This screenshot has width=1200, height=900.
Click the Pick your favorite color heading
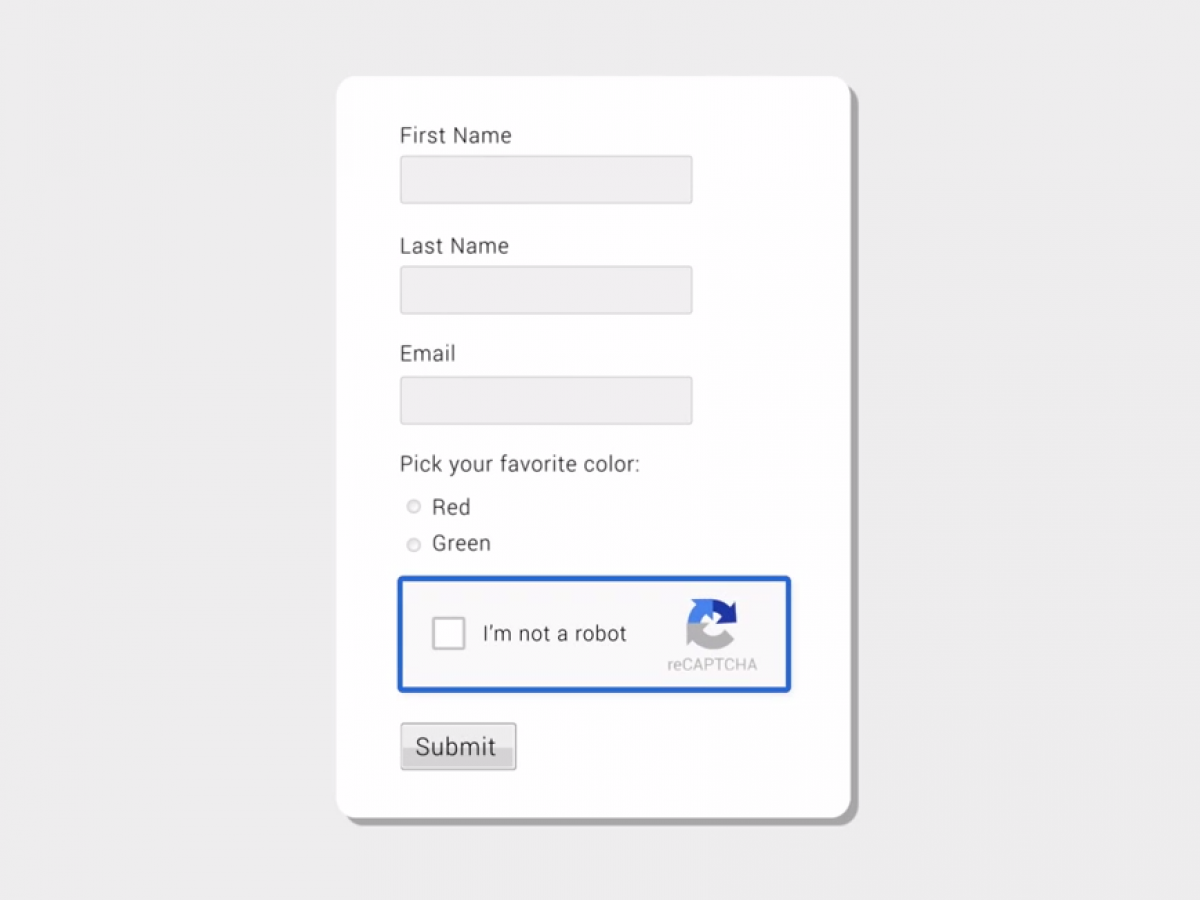tap(519, 464)
